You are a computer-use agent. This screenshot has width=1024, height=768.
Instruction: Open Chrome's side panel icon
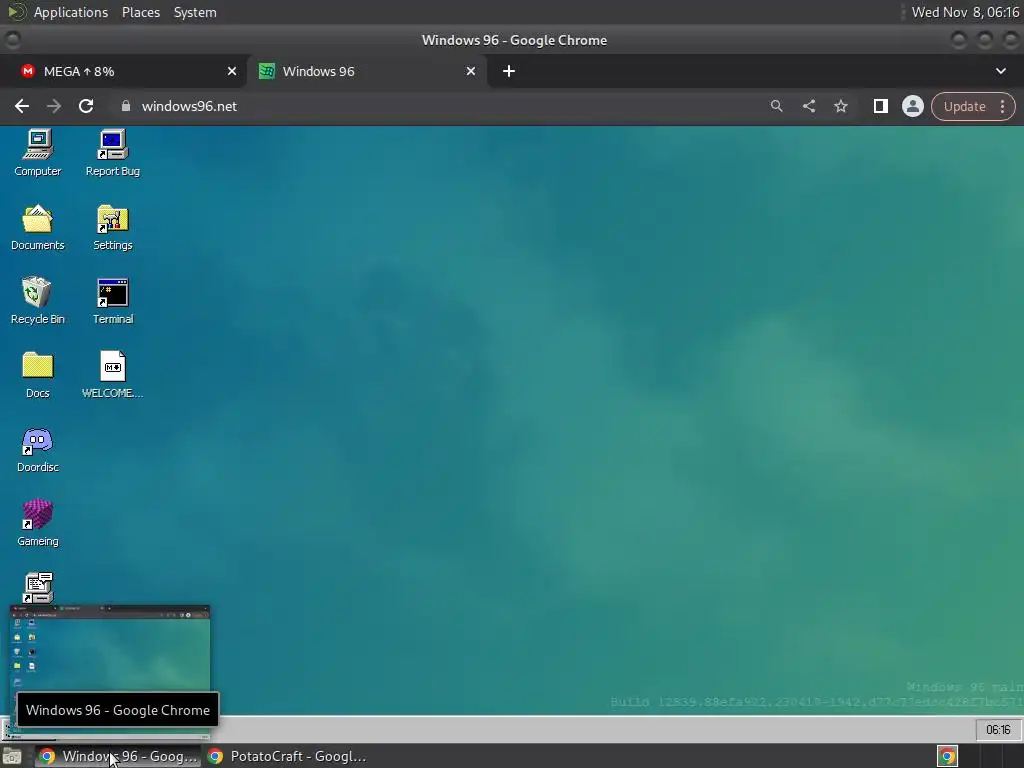point(880,106)
